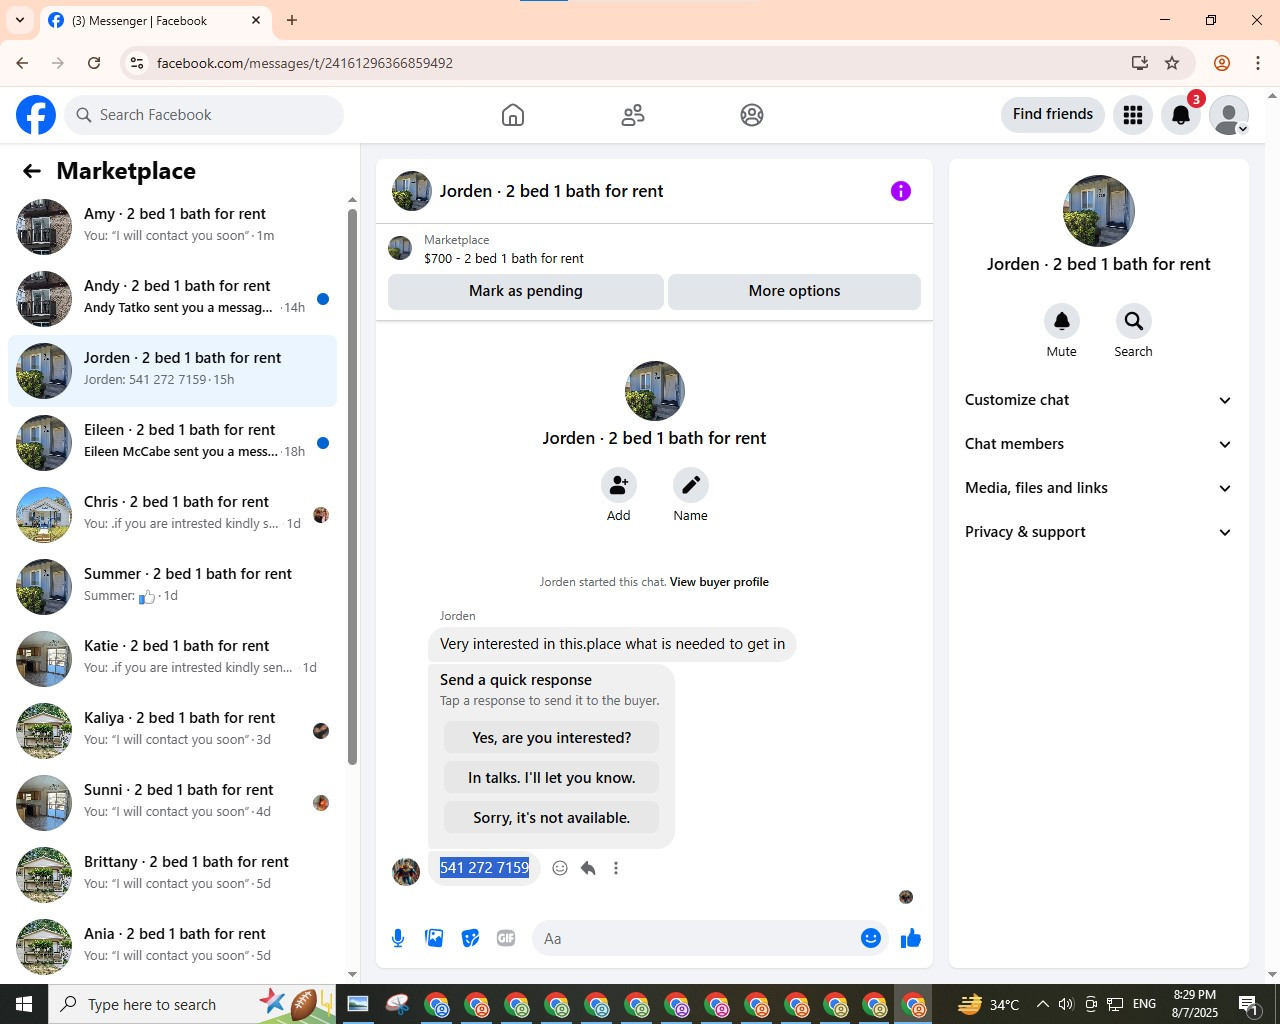Viewport: 1280px width, 1024px height.
Task: Open View buyer profile link
Action: click(719, 582)
